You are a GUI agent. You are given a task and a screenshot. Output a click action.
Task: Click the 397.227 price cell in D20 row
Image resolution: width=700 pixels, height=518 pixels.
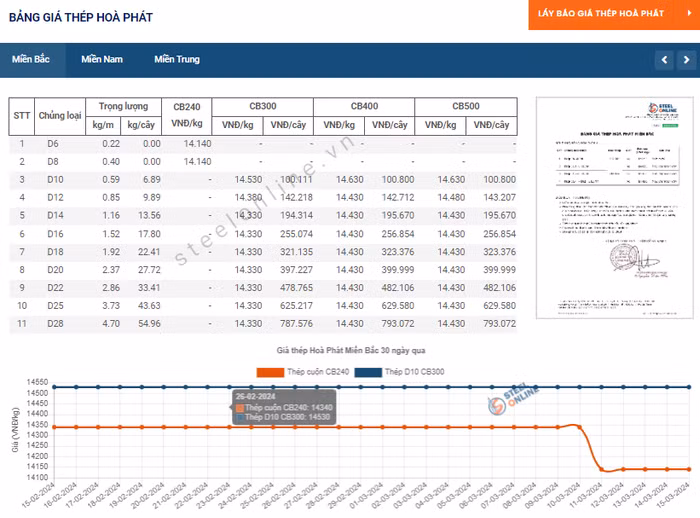[x=296, y=270]
